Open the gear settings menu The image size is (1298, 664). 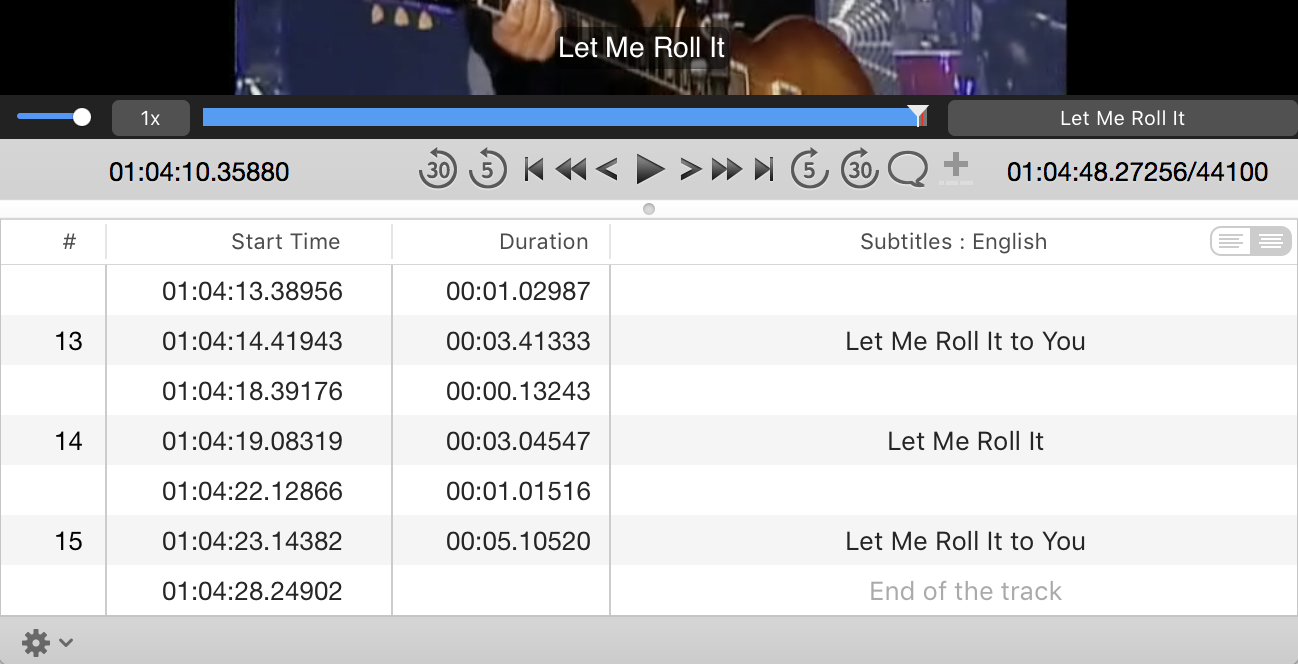click(x=47, y=642)
